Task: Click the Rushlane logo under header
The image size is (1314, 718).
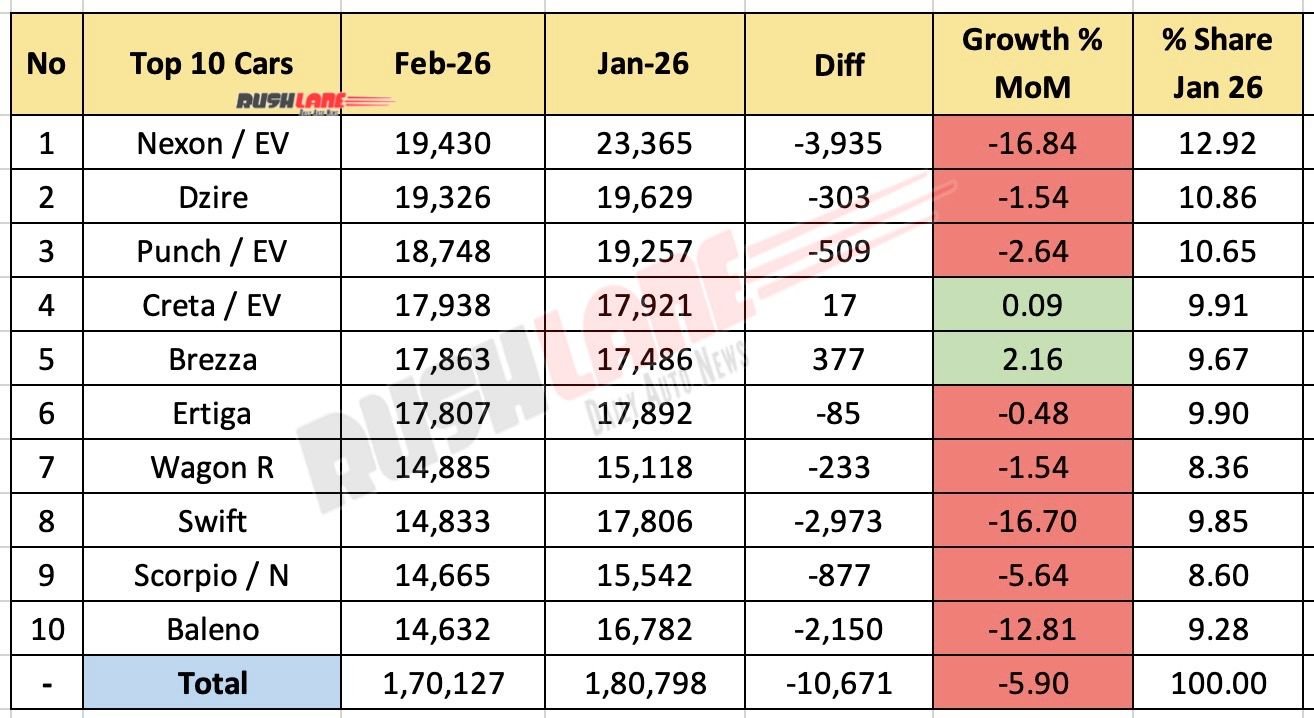Action: point(313,101)
